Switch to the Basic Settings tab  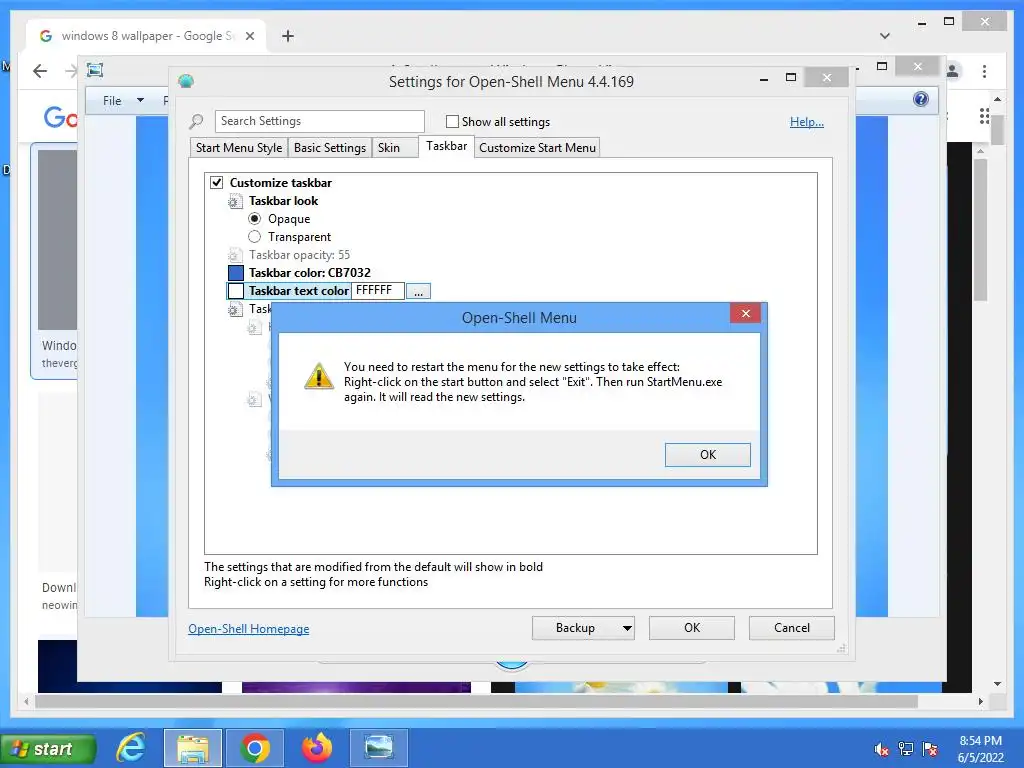(330, 148)
